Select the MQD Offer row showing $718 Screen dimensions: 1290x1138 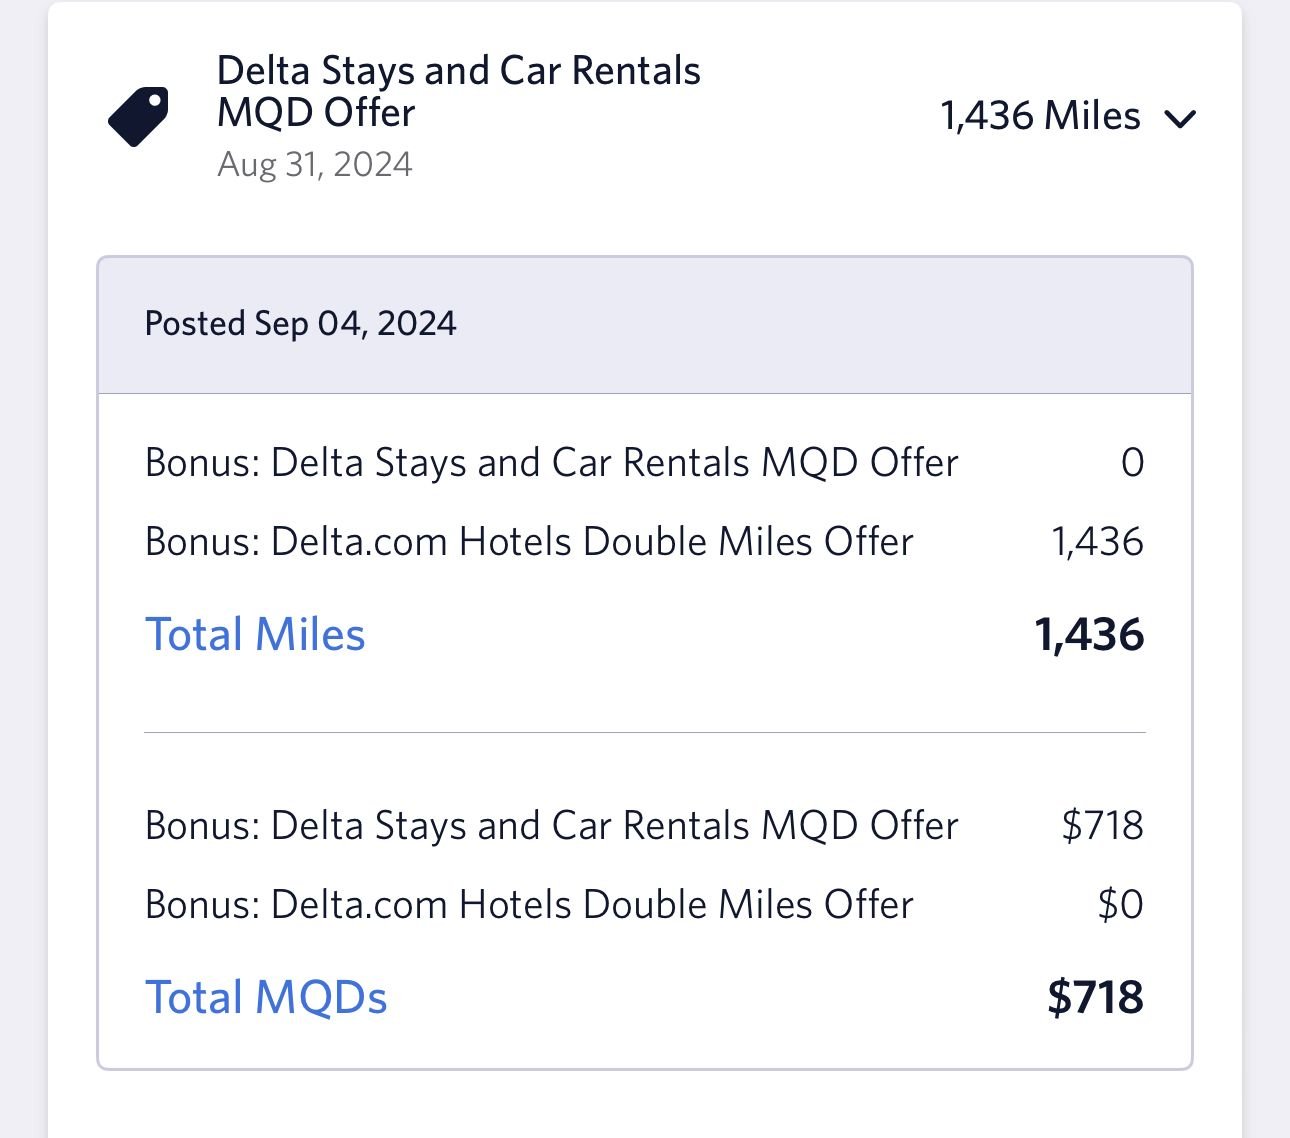[x=551, y=826]
